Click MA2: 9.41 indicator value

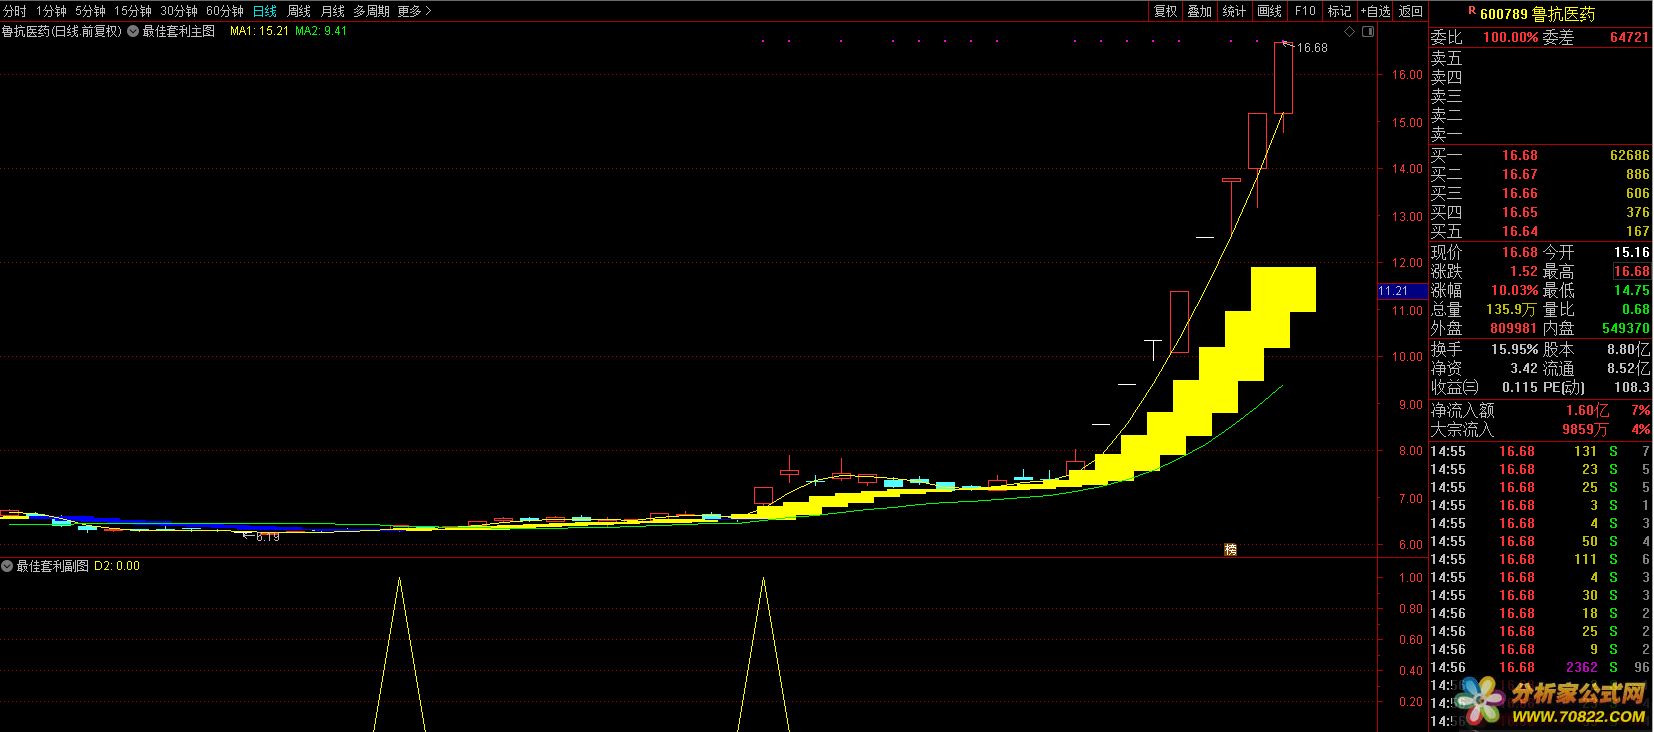(321, 31)
